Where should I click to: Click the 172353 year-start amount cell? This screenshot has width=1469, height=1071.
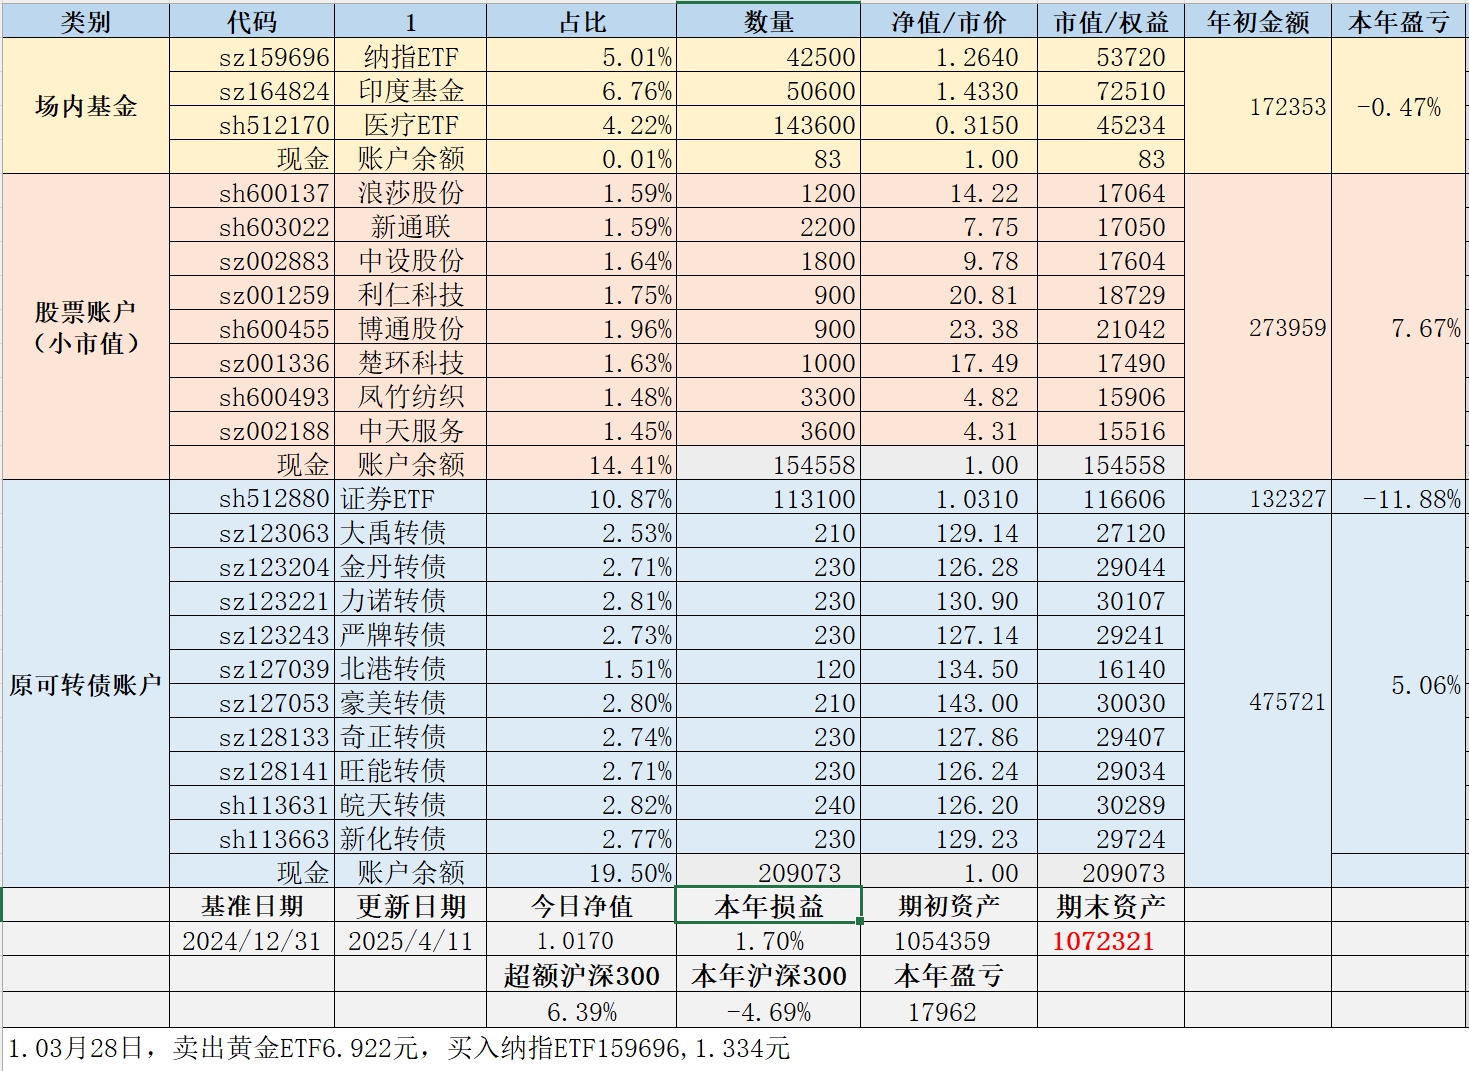pos(1258,106)
